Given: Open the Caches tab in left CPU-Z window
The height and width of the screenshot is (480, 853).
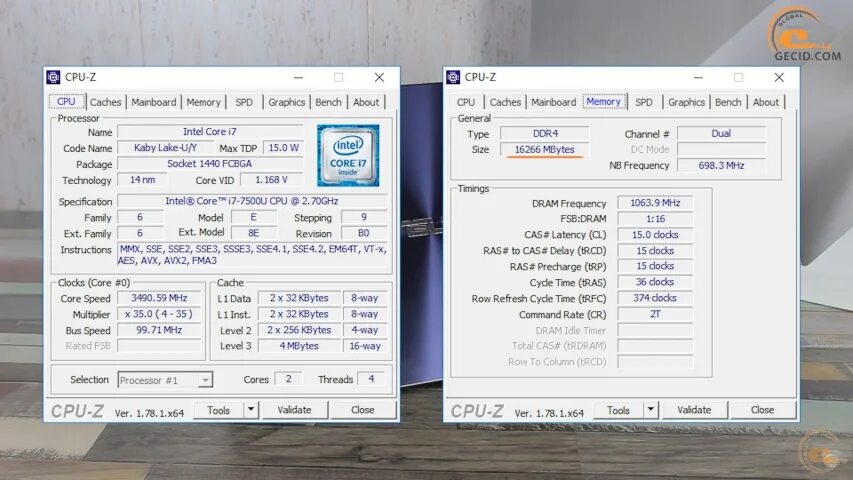Looking at the screenshot, I should tap(106, 102).
